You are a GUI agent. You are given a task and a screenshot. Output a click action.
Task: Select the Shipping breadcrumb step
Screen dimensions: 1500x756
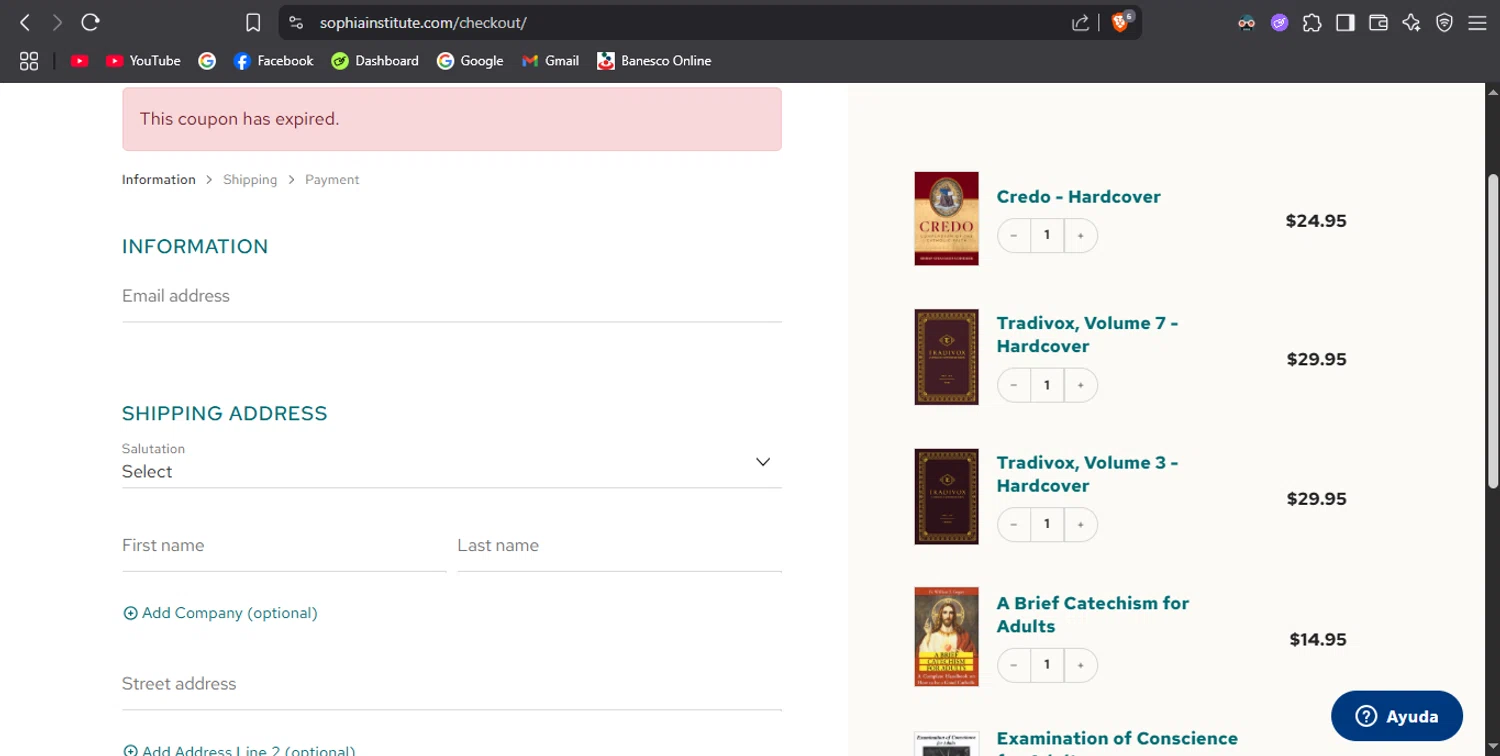coord(250,180)
